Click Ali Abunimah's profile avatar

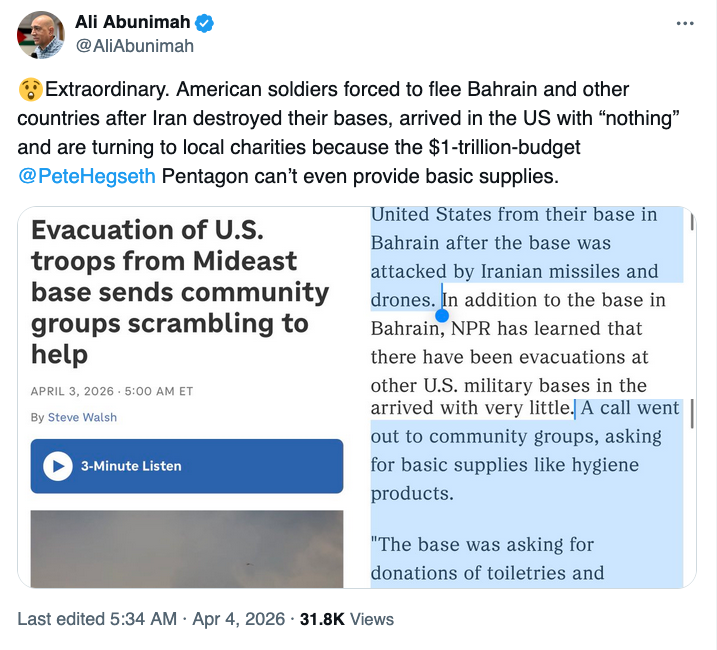pyautogui.click(x=41, y=35)
